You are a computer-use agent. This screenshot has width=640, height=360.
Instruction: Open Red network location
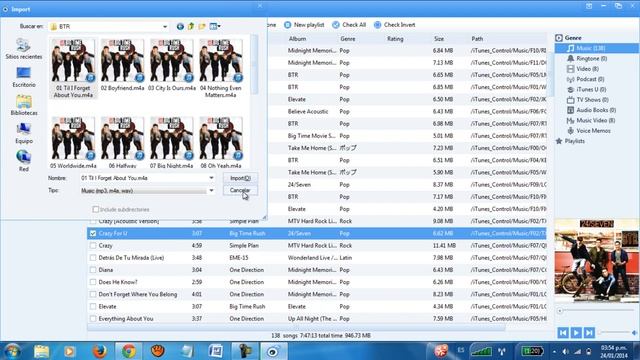(x=24, y=161)
